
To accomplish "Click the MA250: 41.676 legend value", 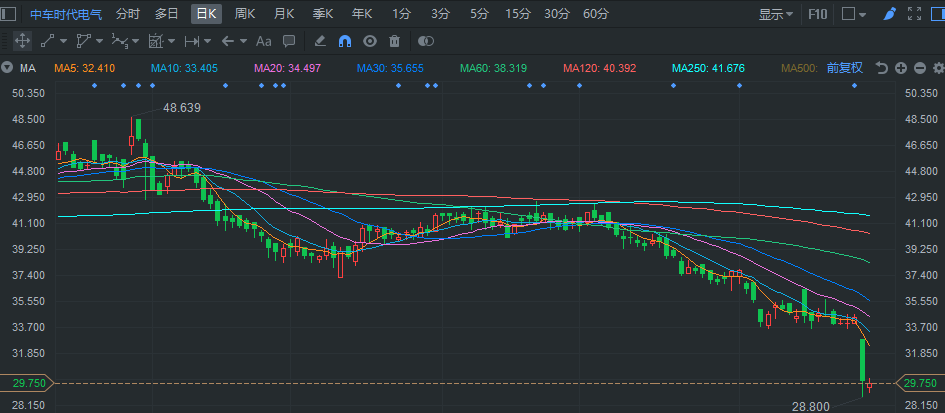I will (x=709, y=68).
